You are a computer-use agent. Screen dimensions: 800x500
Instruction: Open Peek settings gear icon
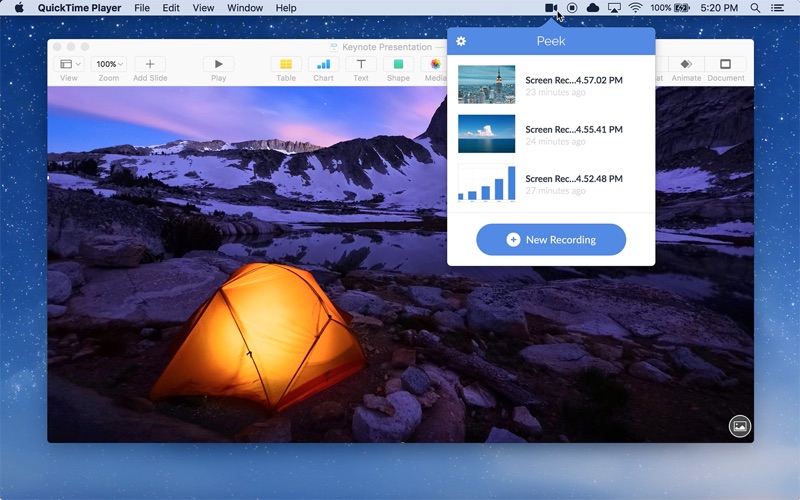(x=461, y=41)
